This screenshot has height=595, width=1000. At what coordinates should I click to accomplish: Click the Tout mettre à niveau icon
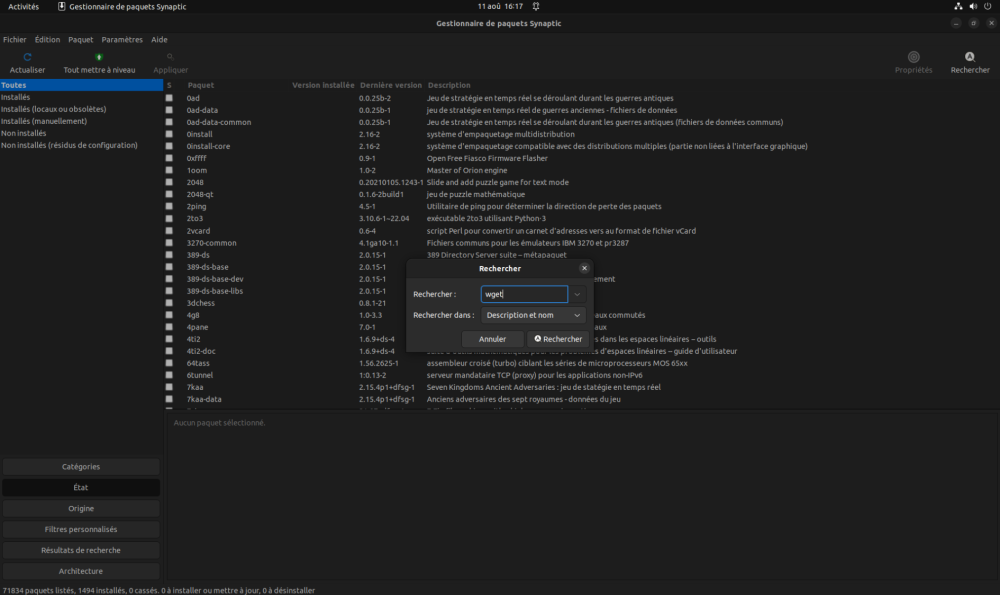[x=99, y=58]
